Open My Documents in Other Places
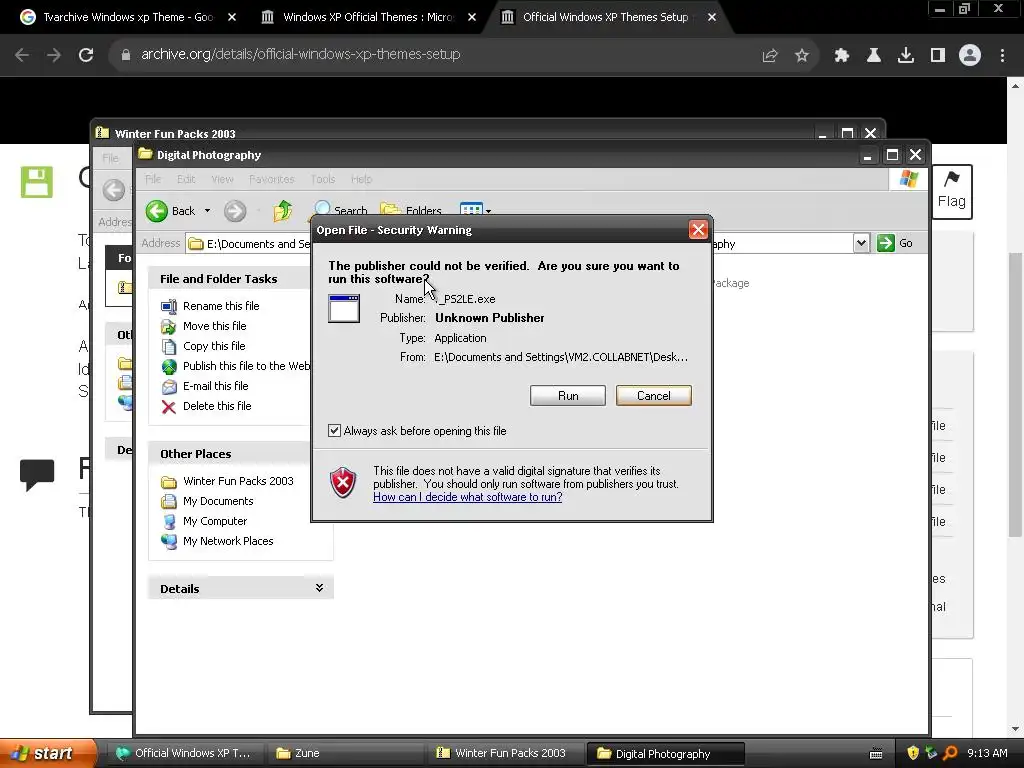The width and height of the screenshot is (1024, 768). coord(218,502)
